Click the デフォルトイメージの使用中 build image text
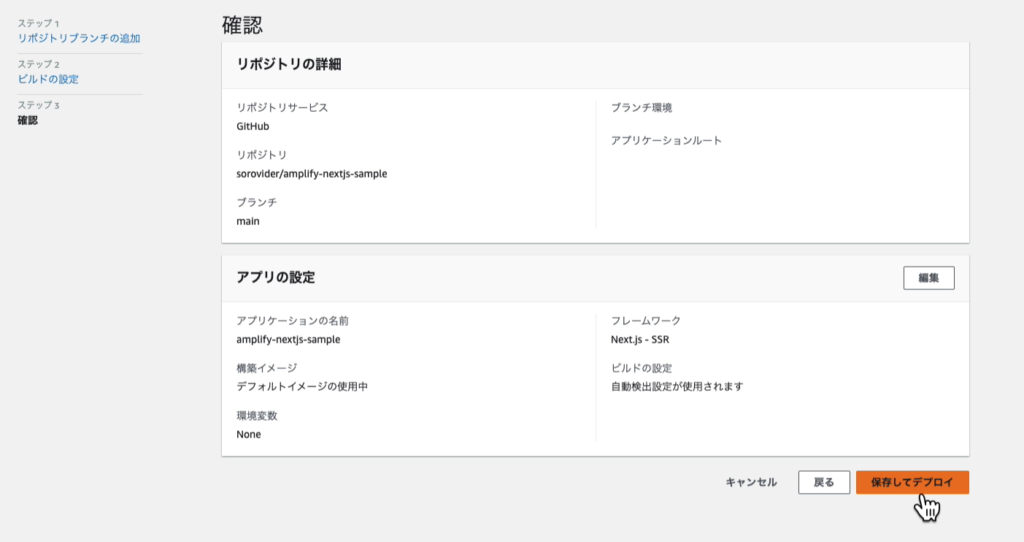Screen dimensions: 1024x542 pyautogui.click(x=302, y=386)
